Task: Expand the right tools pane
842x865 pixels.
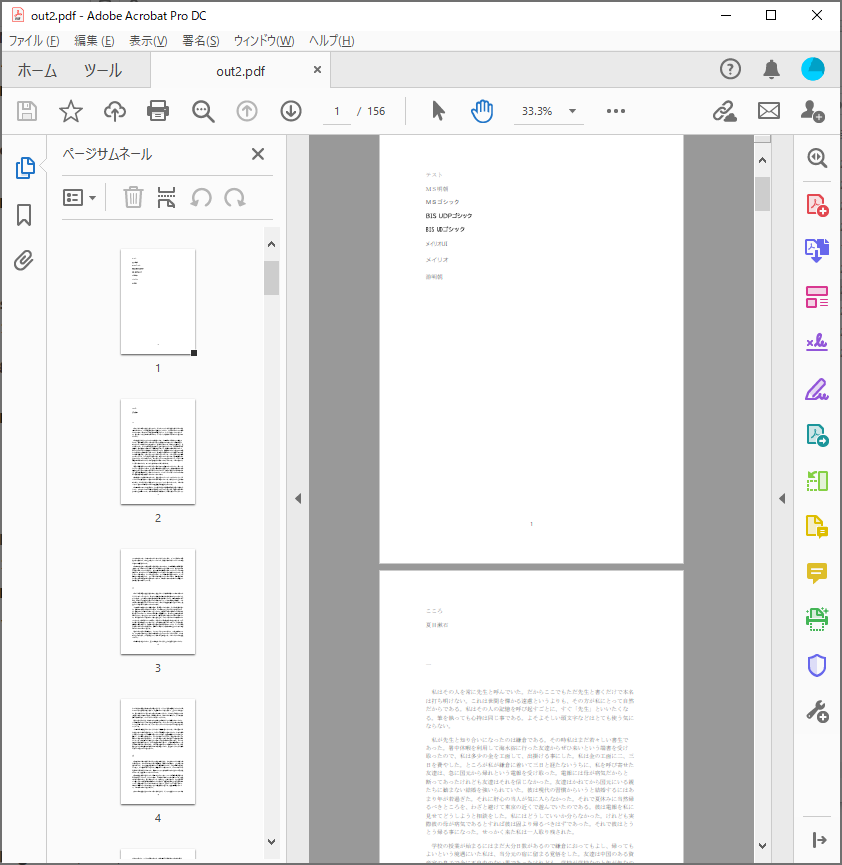Action: pyautogui.click(x=819, y=840)
